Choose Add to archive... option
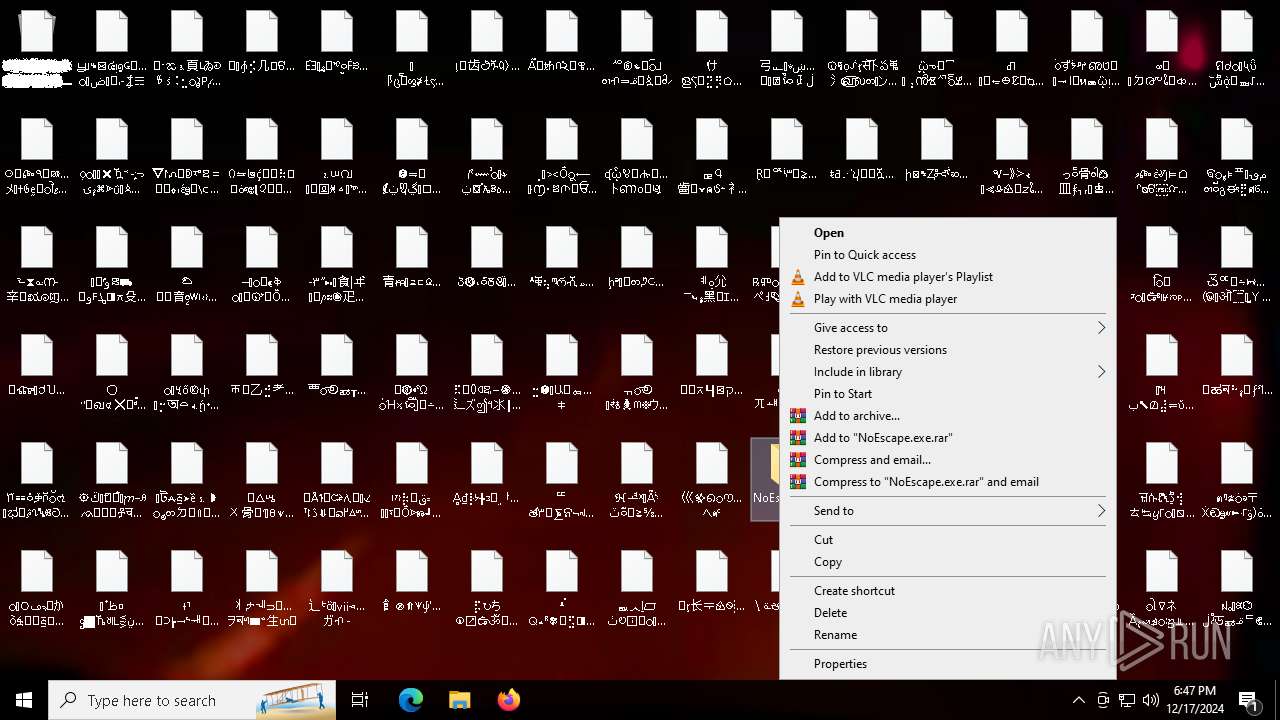This screenshot has height=720, width=1280. click(x=948, y=416)
